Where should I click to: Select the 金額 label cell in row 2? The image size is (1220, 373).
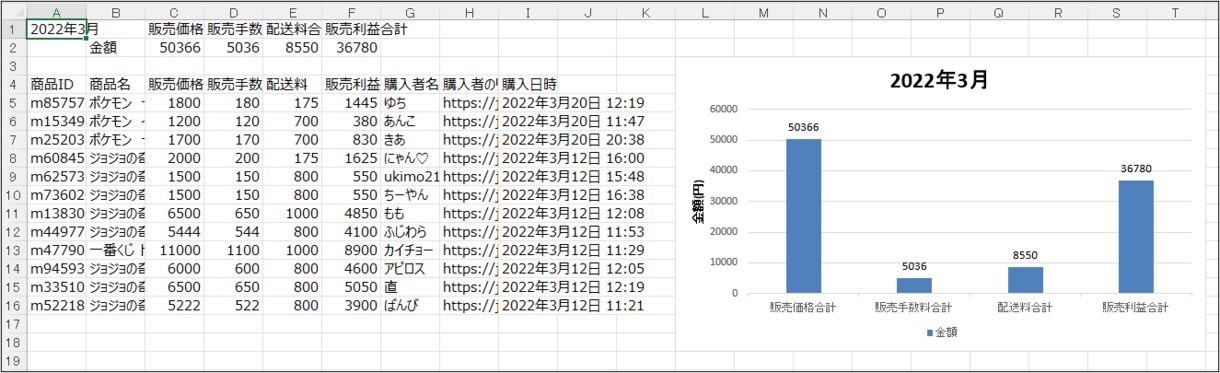coord(116,47)
